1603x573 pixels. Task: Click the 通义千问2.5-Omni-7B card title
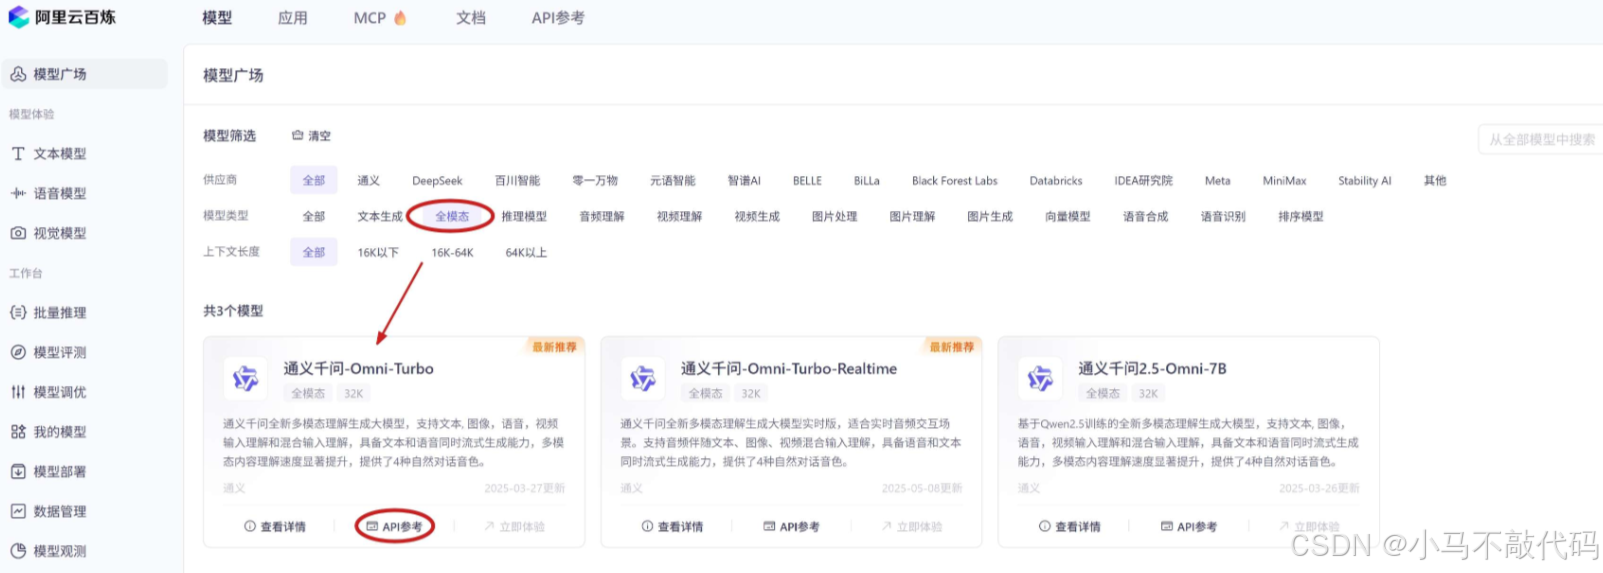click(1152, 369)
